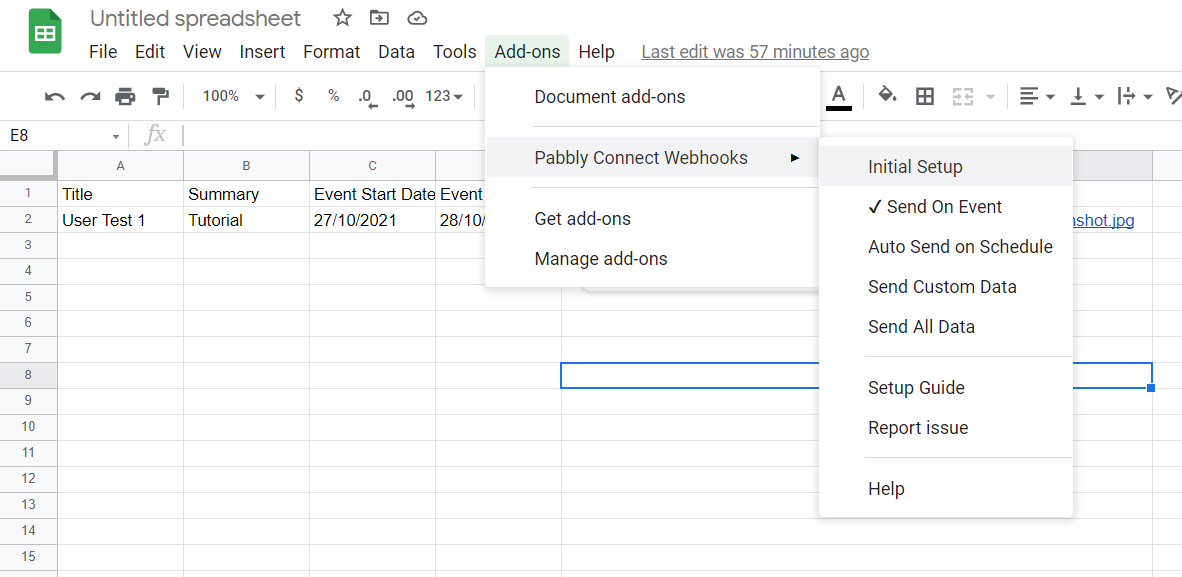Image resolution: width=1182 pixels, height=577 pixels.
Task: Select column C header
Action: pos(372,165)
